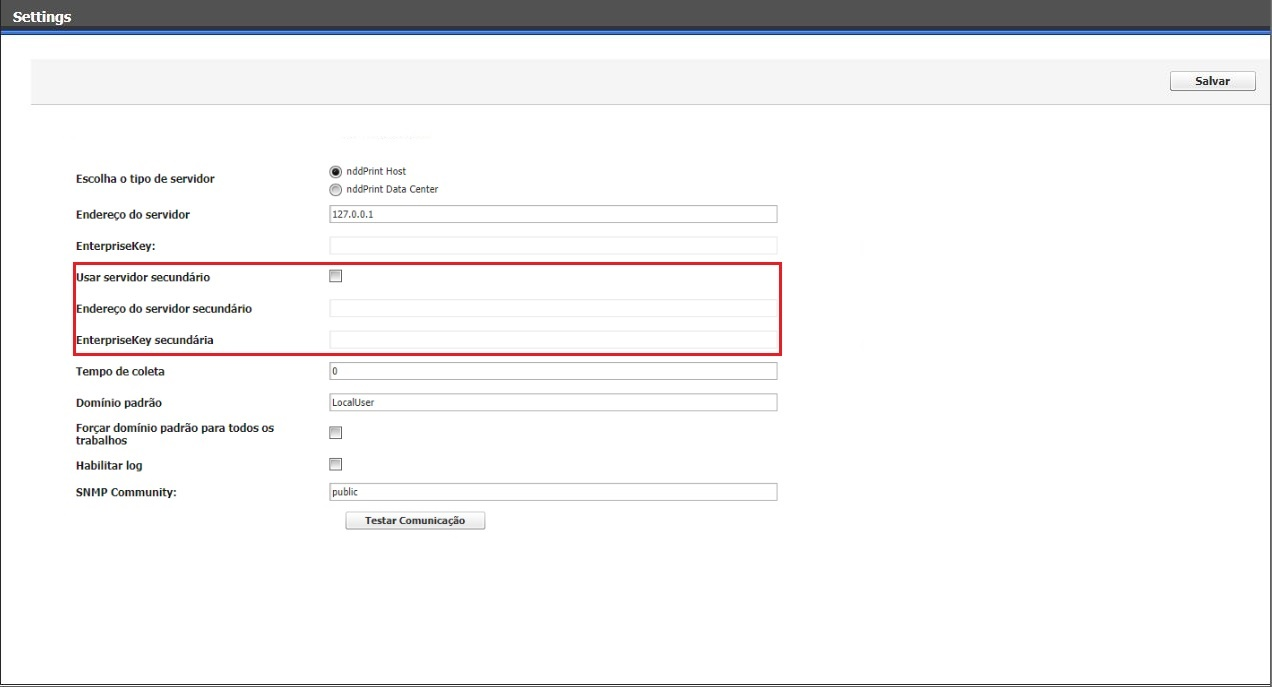This screenshot has height=687, width=1272.
Task: Tick the Forçar domínio padrão checkbox
Action: 336,433
